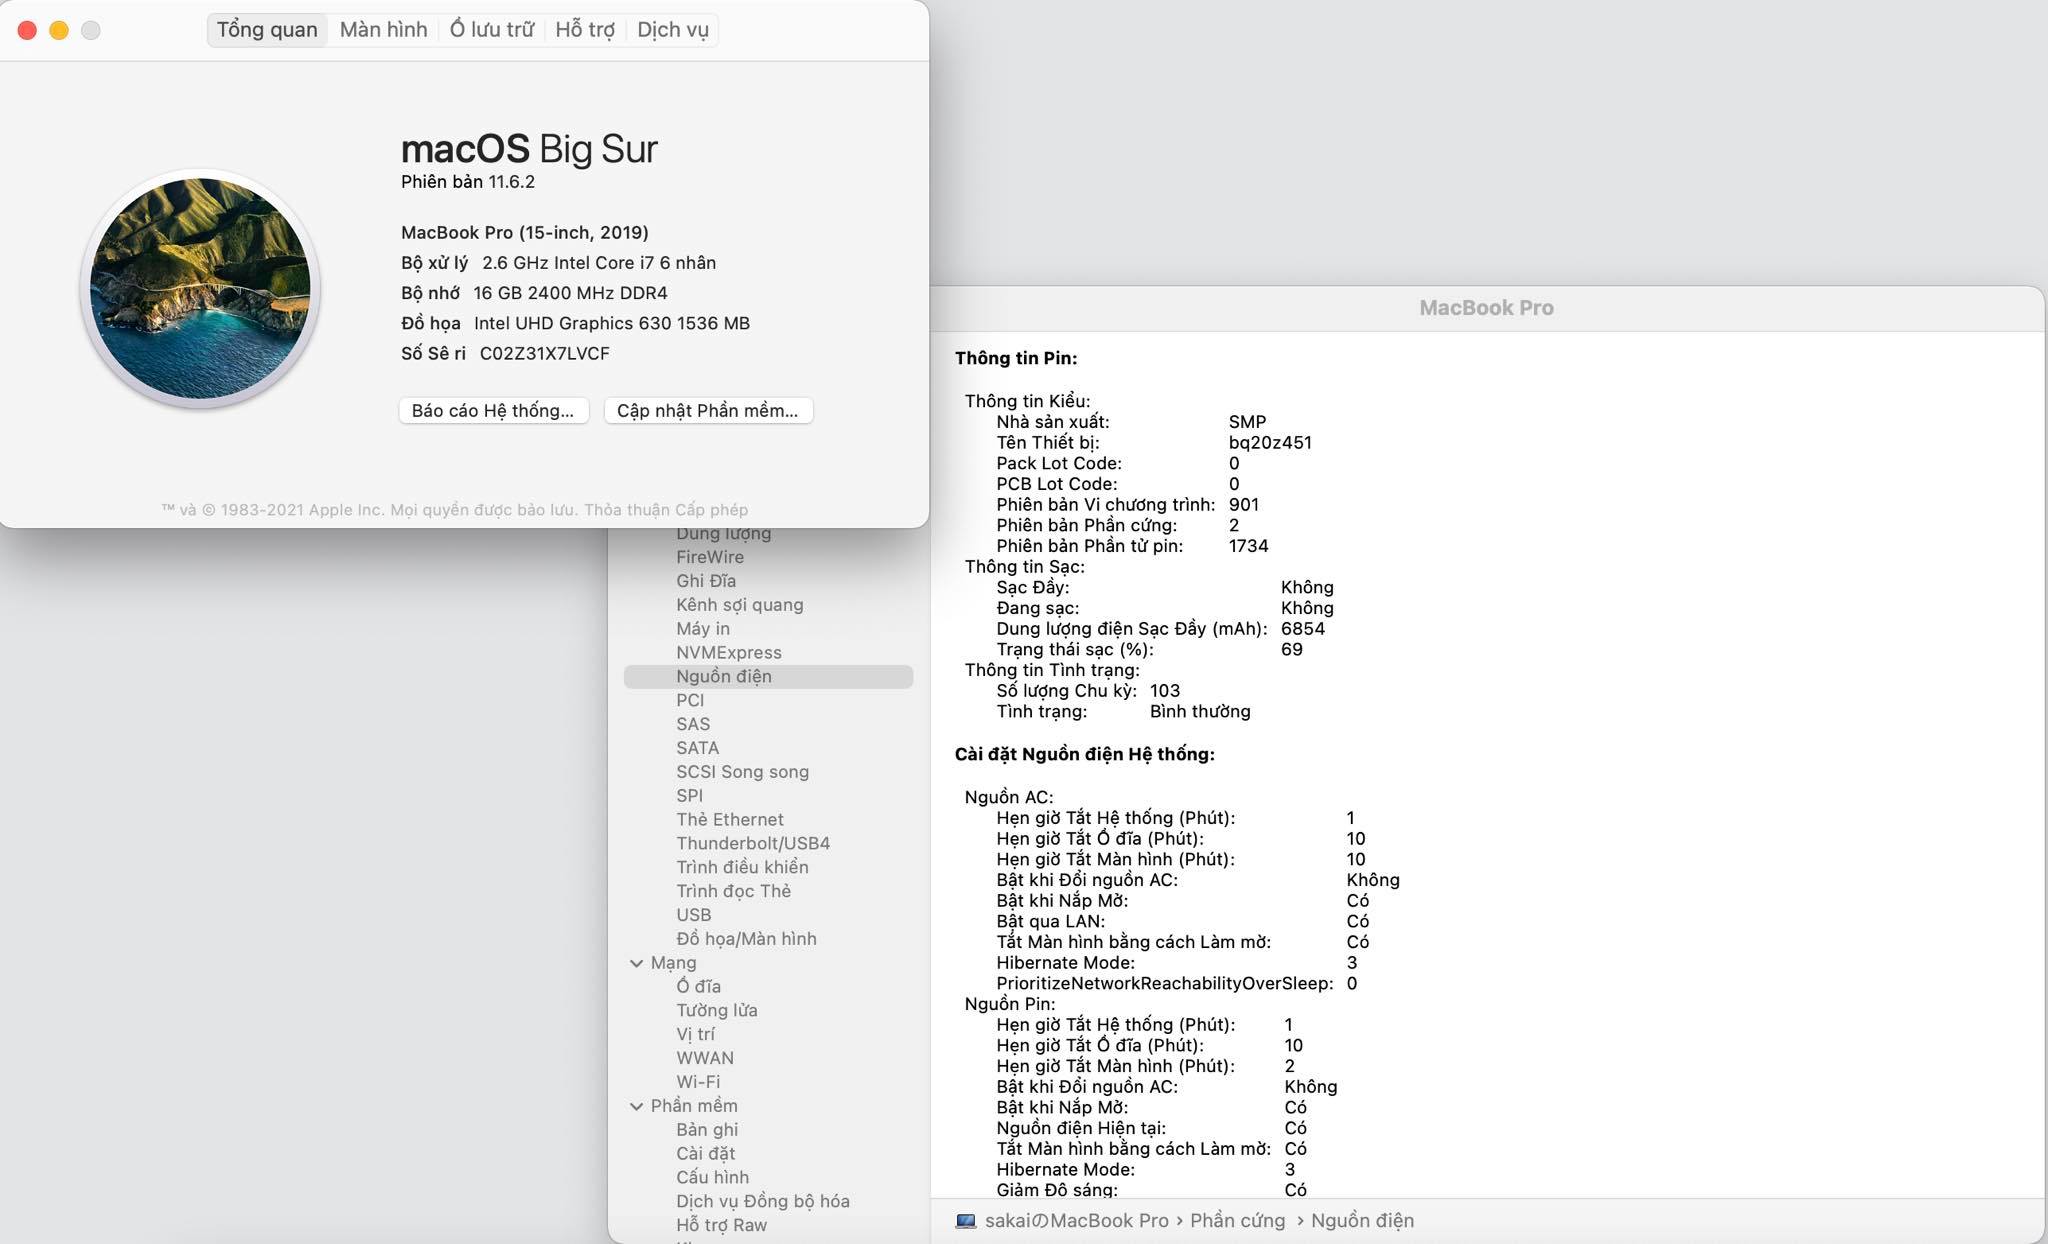
Task: Select the Hỗ trợ tab
Action: point(585,30)
